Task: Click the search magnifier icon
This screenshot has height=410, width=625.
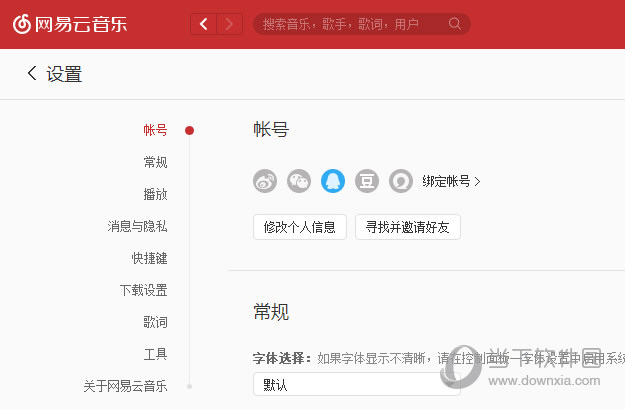Action: (454, 24)
